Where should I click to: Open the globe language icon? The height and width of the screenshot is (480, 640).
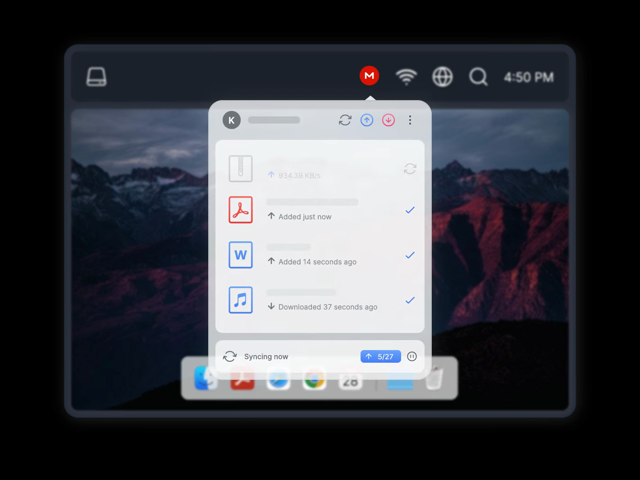[442, 76]
